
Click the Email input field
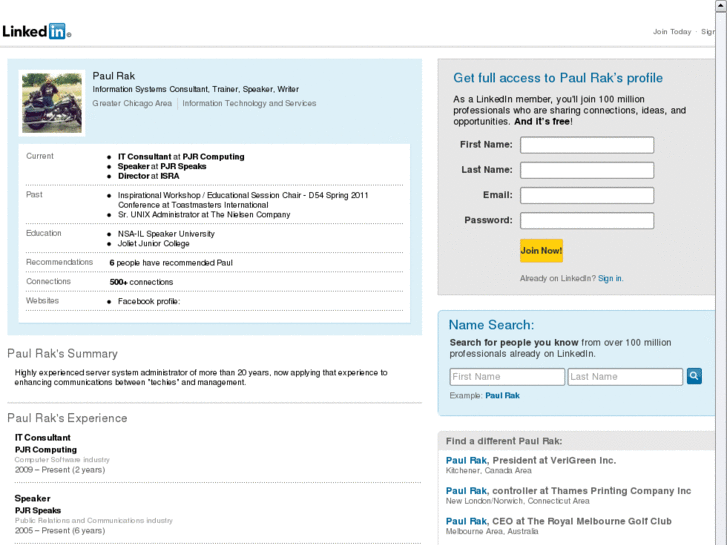(587, 195)
